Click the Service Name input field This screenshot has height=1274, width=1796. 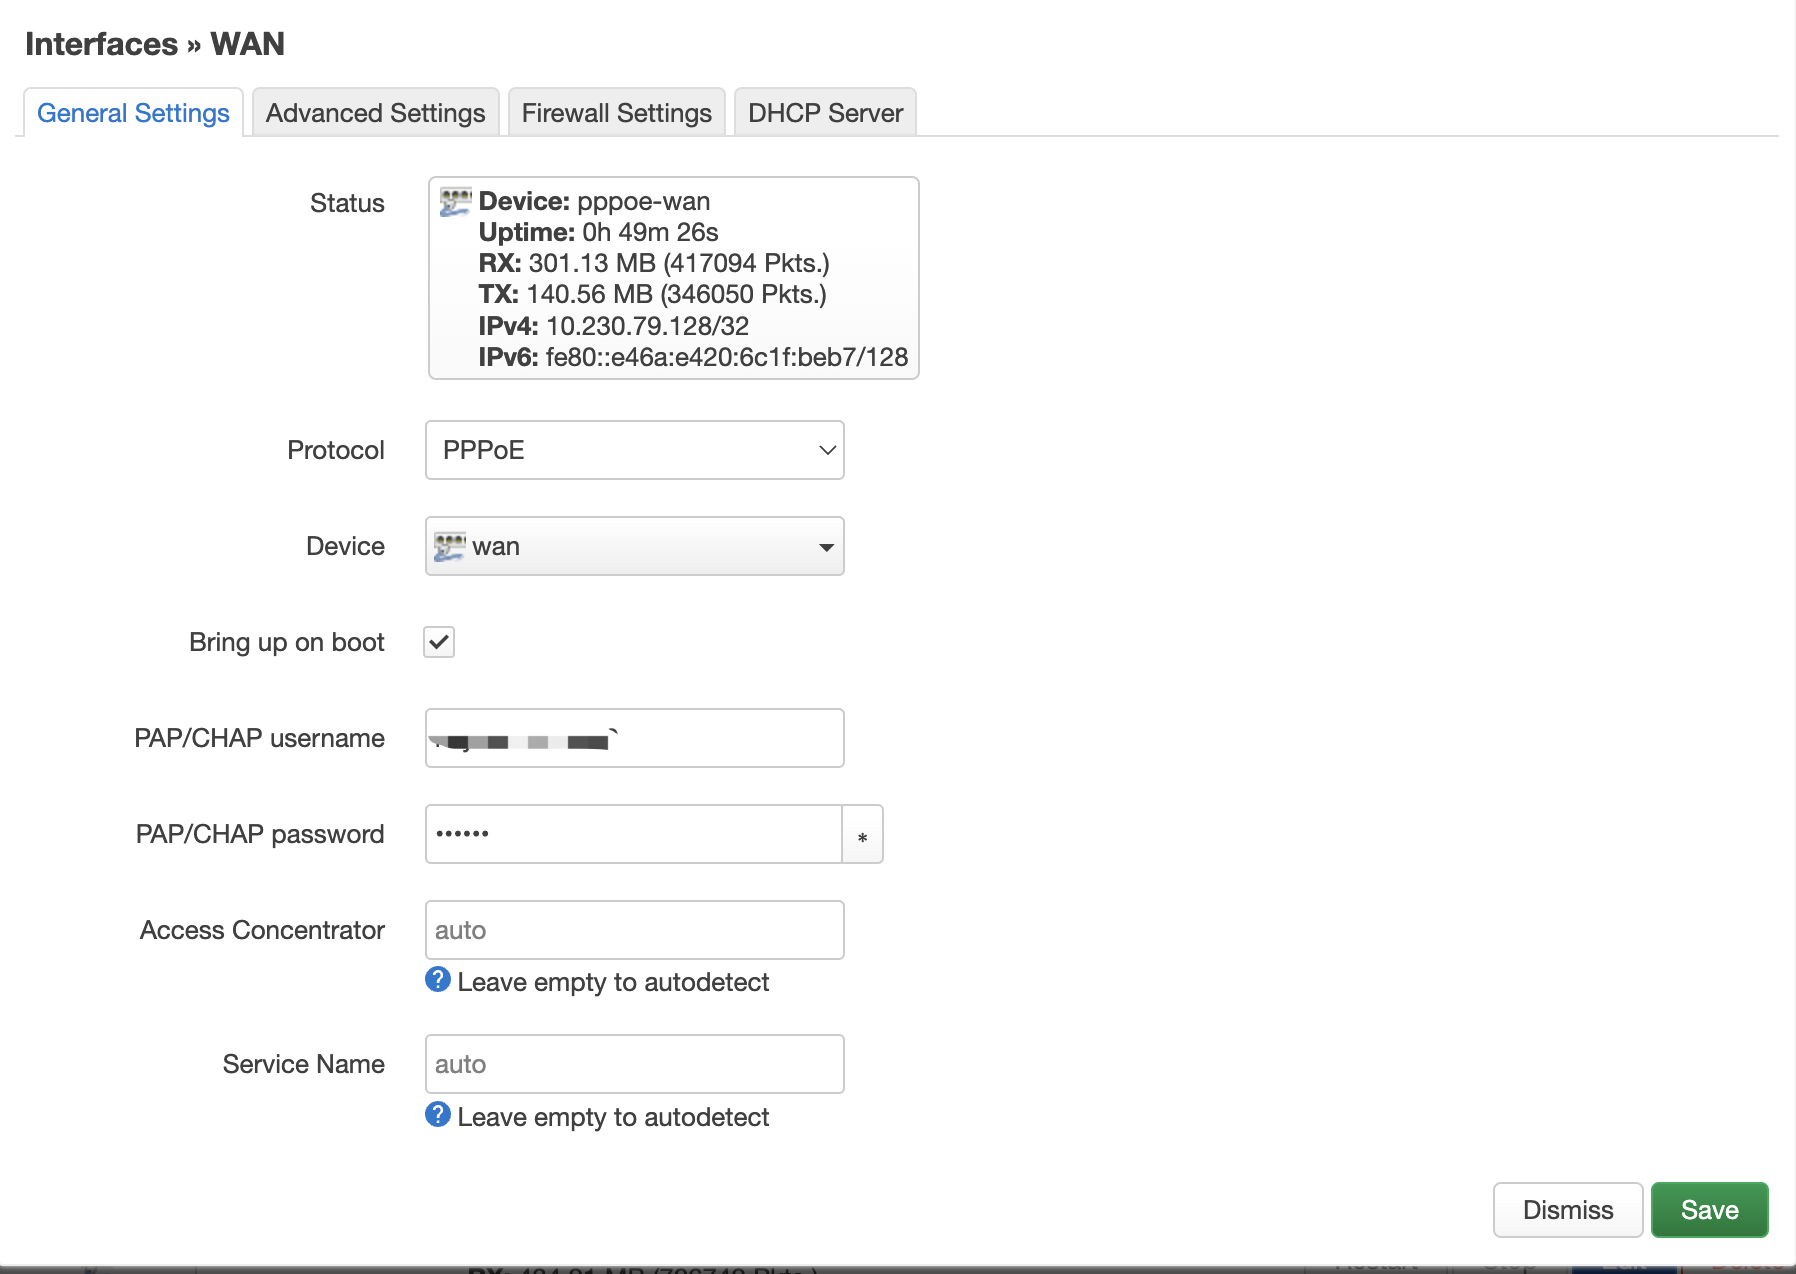(x=634, y=1063)
